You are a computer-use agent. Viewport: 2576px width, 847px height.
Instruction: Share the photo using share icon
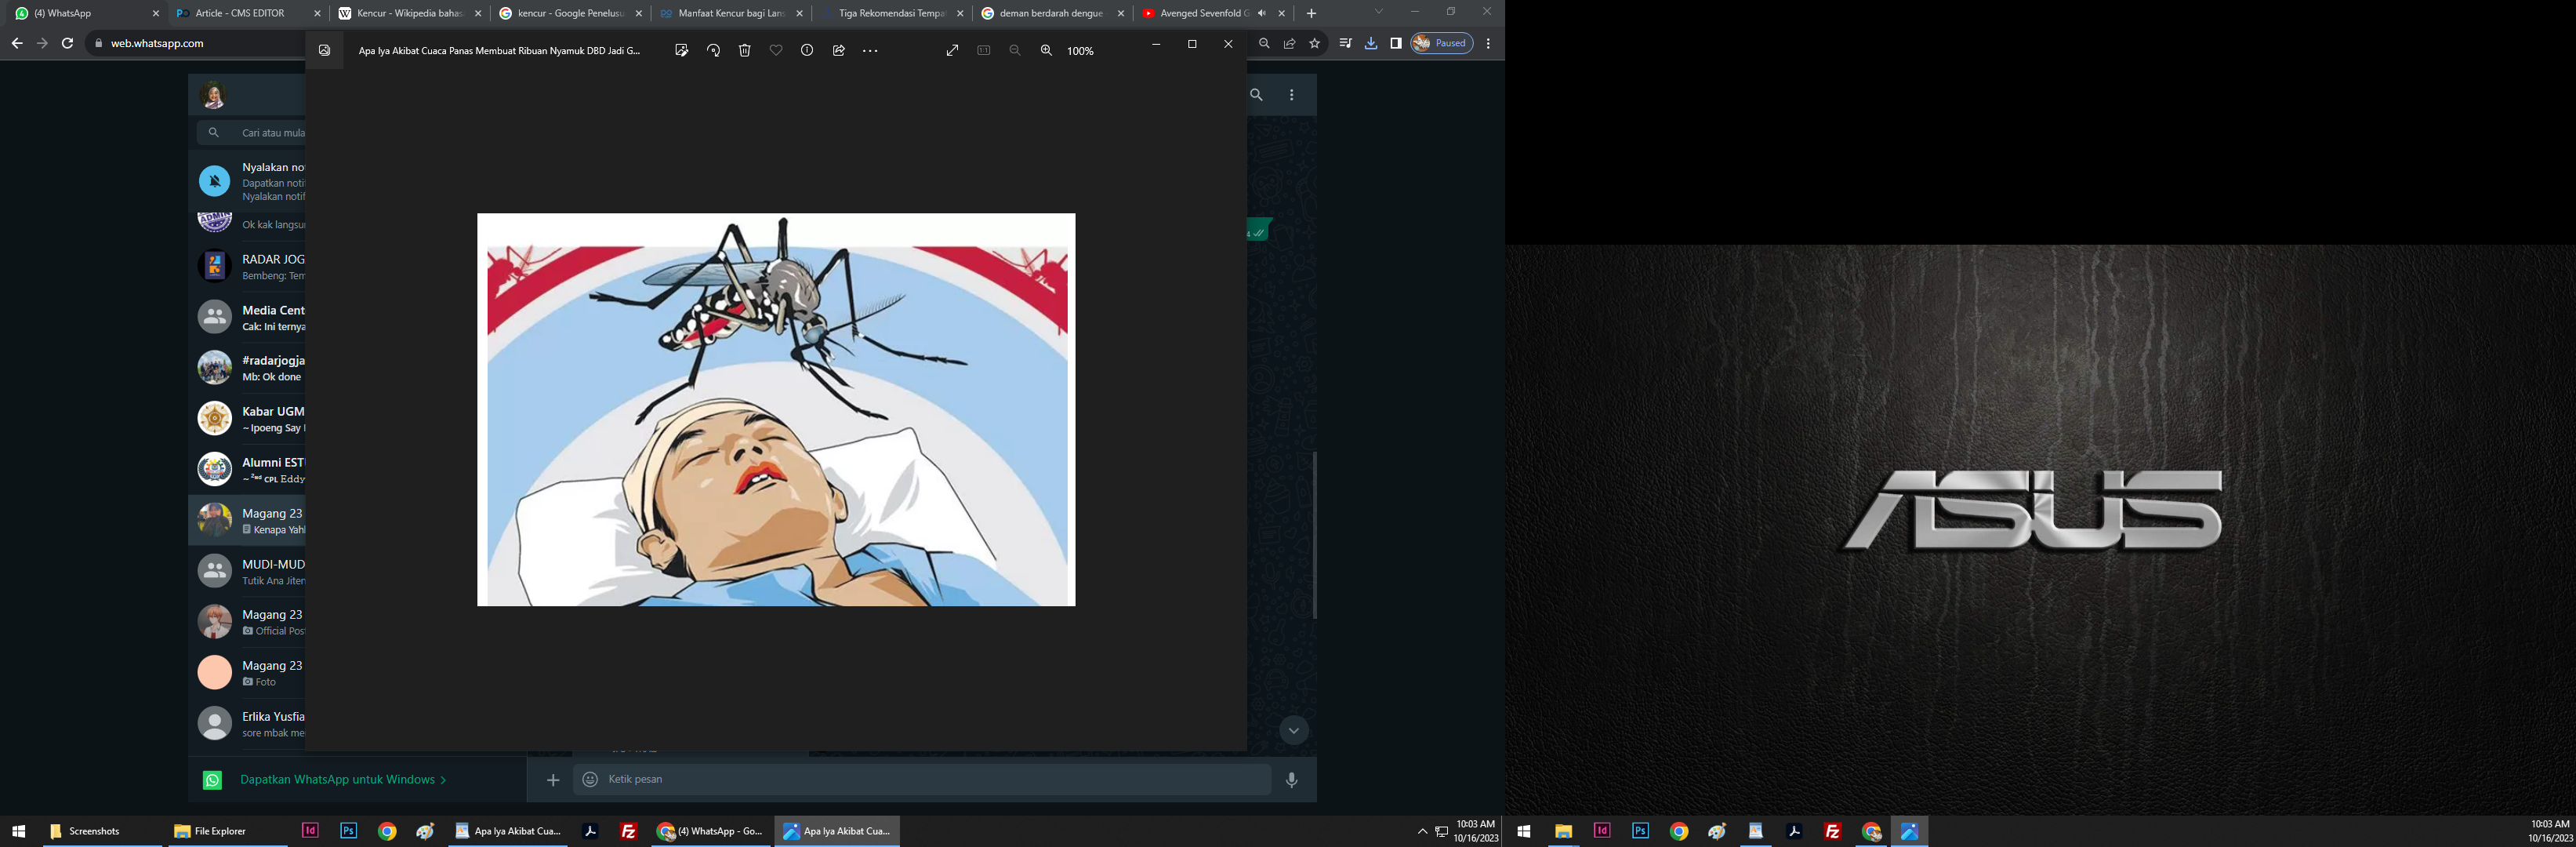coord(839,50)
